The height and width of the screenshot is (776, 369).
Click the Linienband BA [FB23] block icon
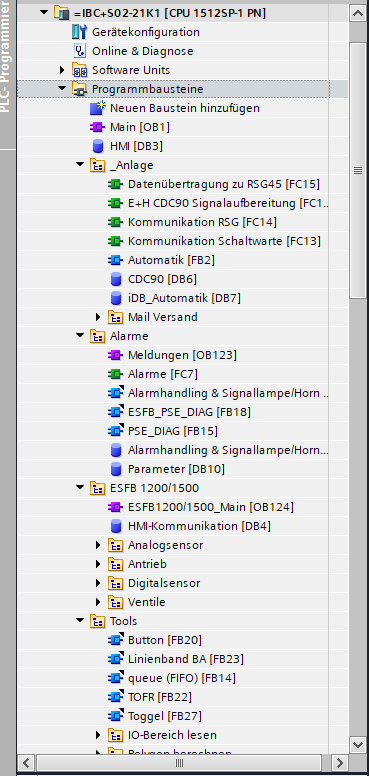pyautogui.click(x=116, y=659)
